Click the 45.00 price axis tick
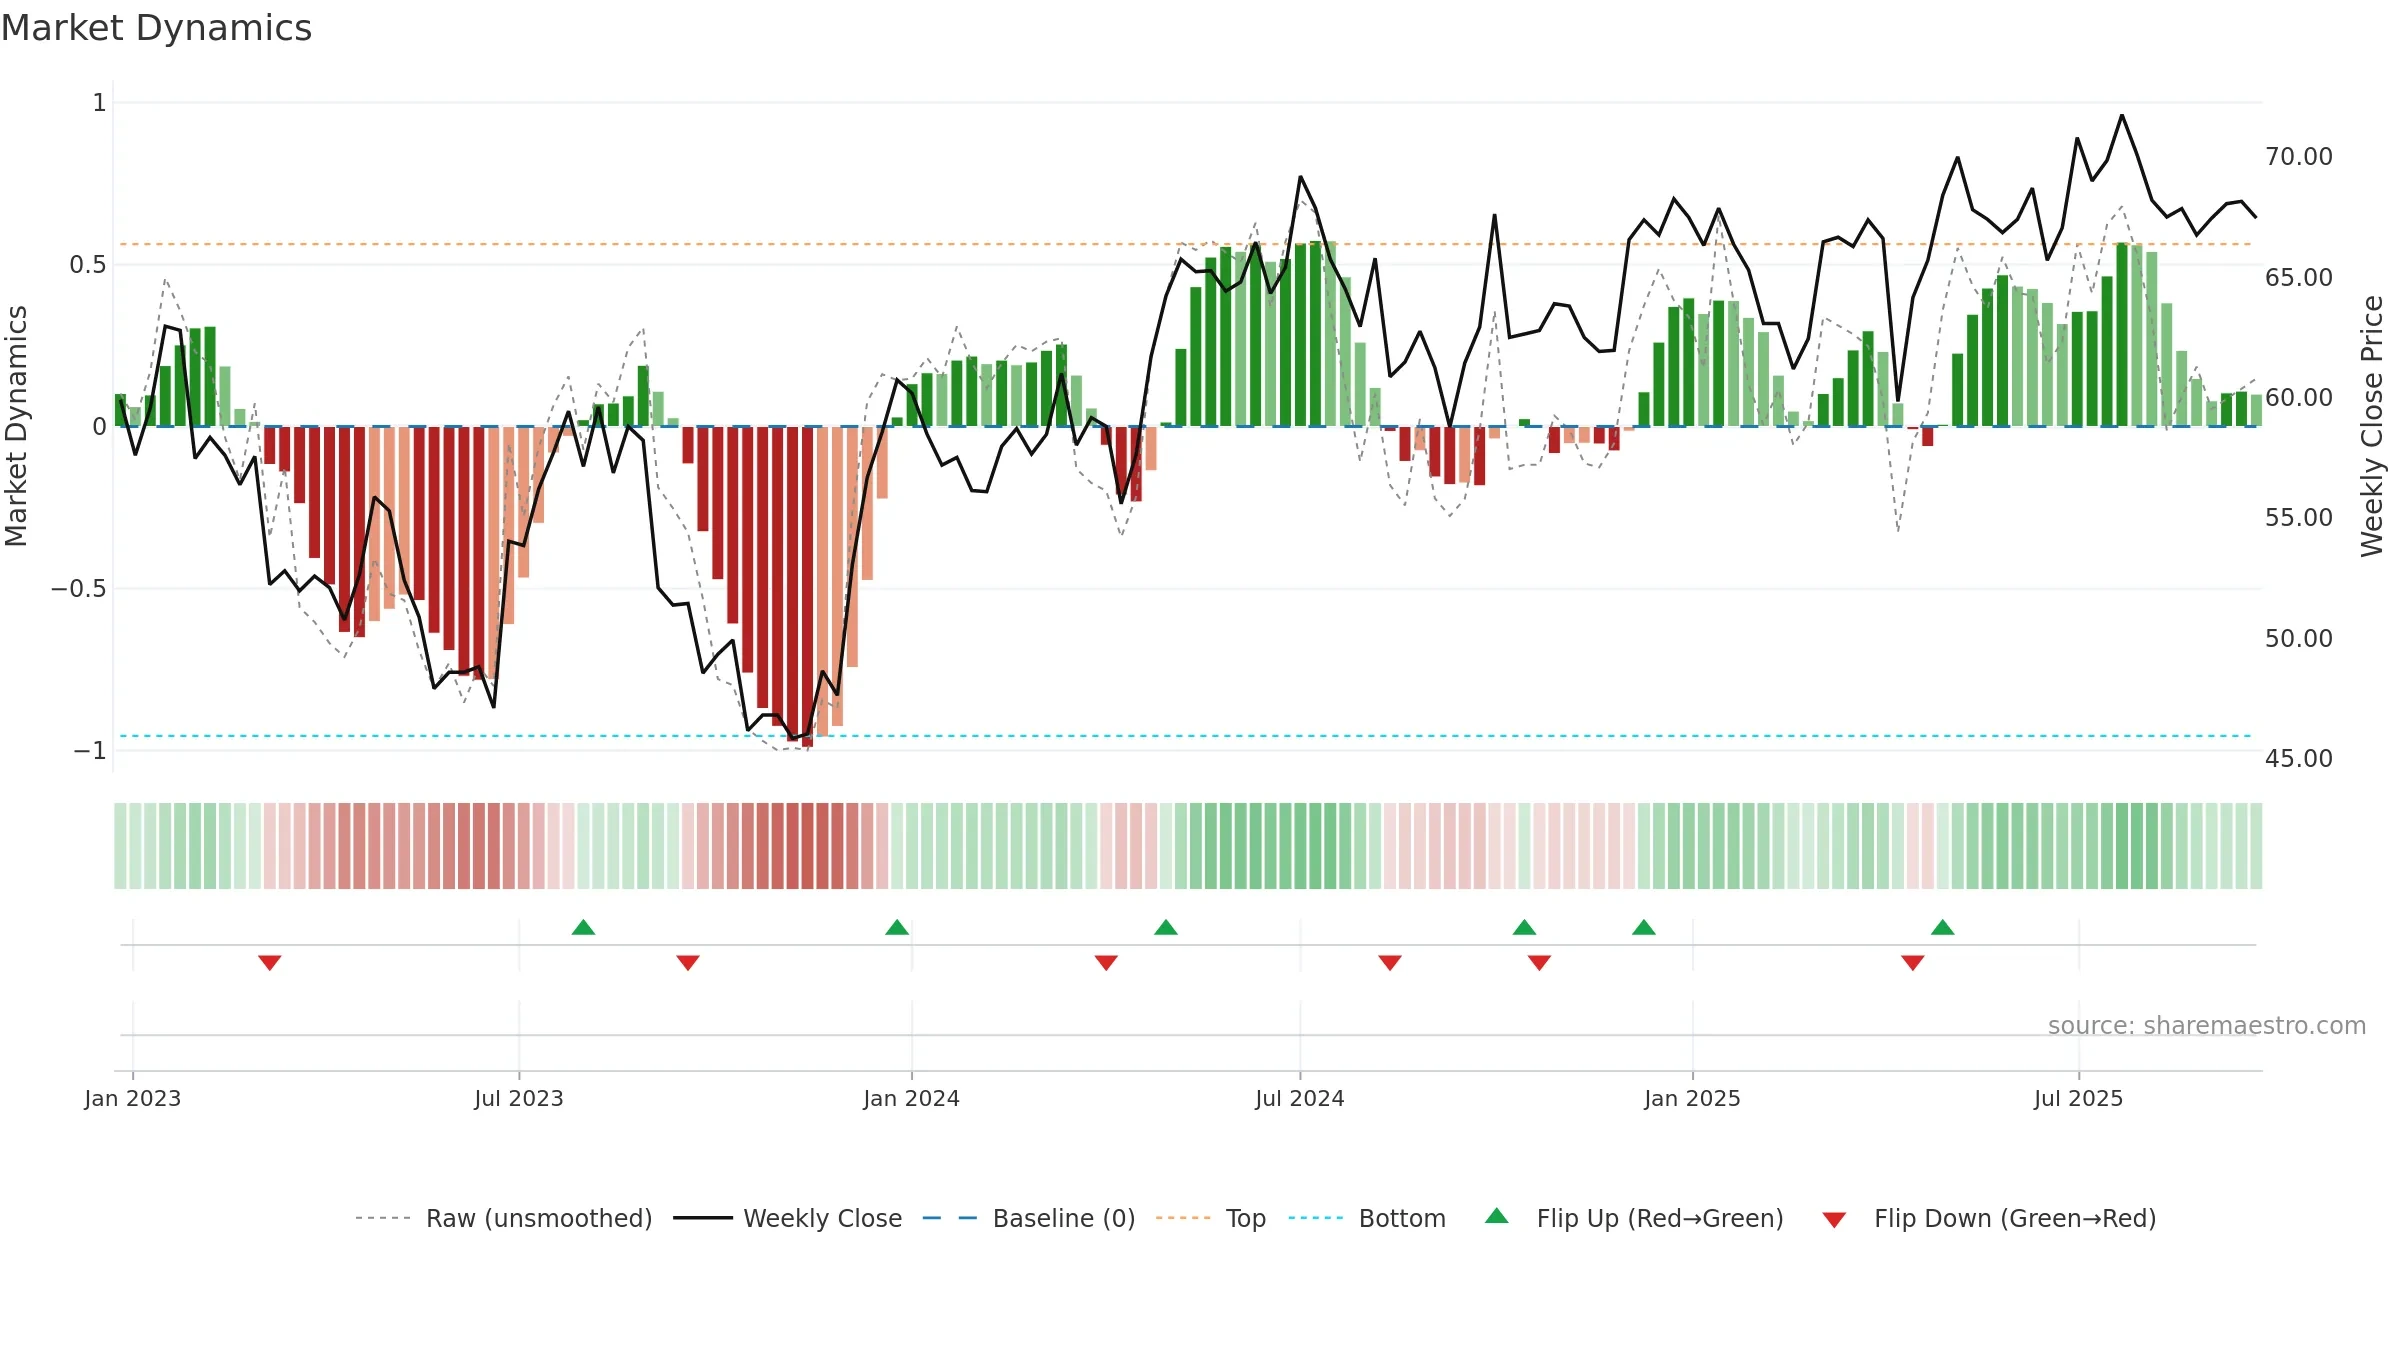Image resolution: width=2400 pixels, height=1350 pixels. tap(2299, 758)
